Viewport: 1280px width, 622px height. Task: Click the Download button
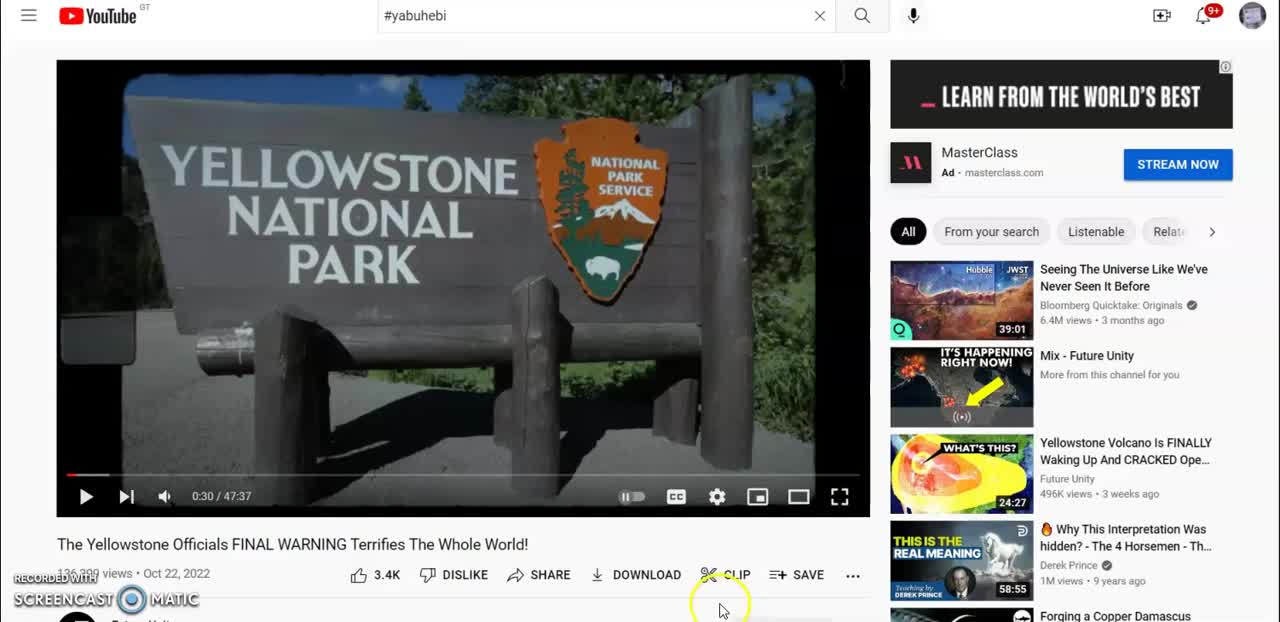(635, 575)
